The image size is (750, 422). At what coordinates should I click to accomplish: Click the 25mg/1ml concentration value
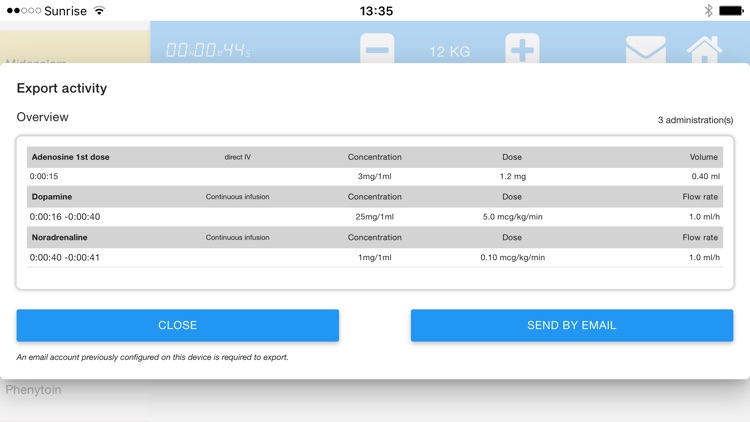pos(375,217)
